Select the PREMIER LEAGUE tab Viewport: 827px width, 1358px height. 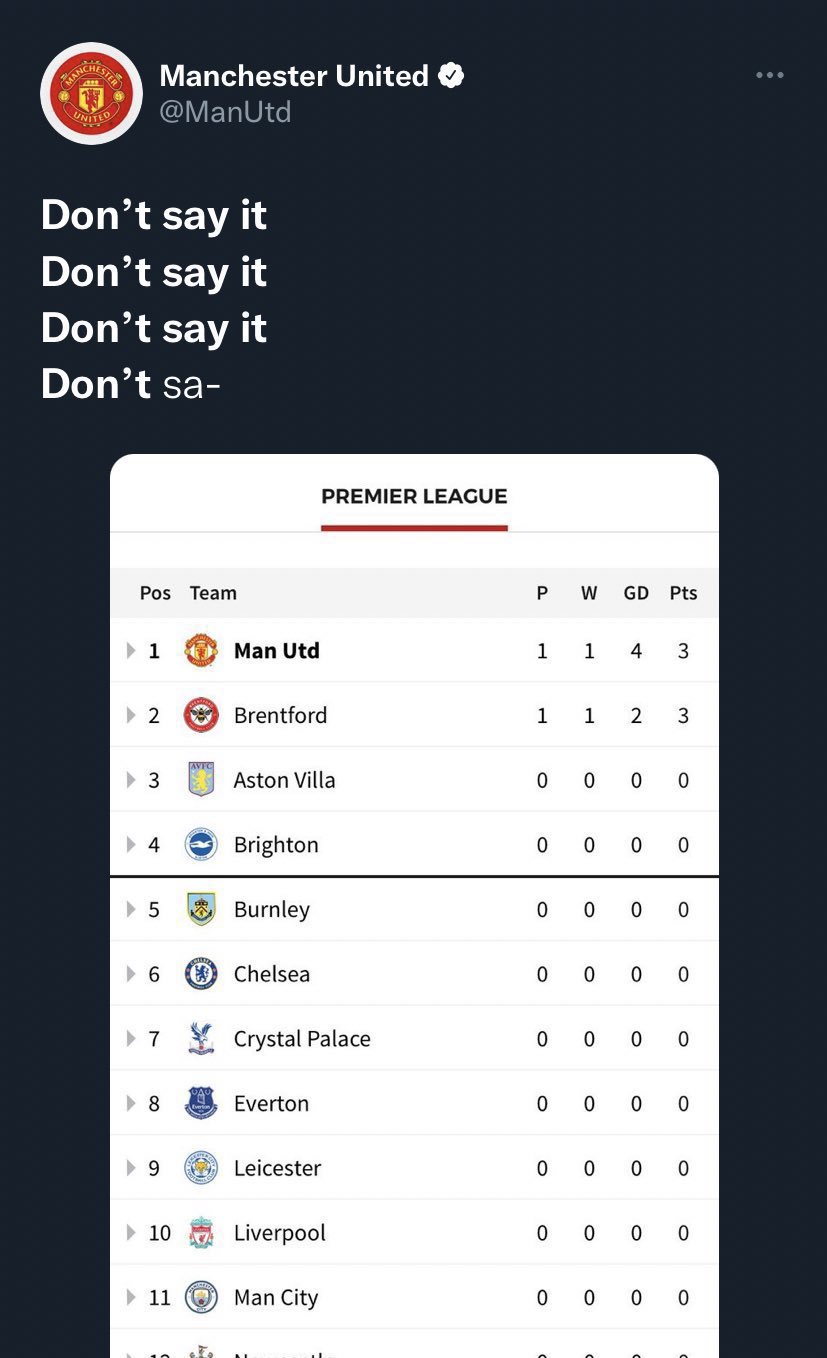(414, 497)
